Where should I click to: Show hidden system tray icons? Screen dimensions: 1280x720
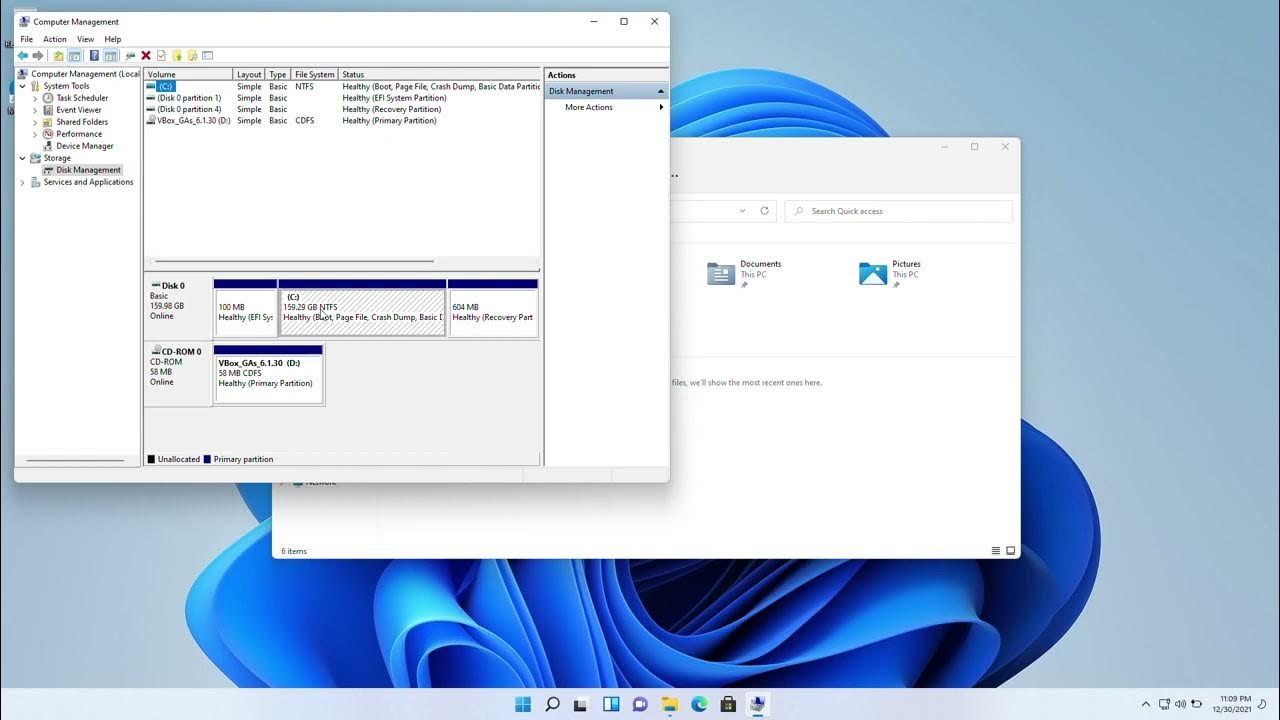click(x=1146, y=704)
